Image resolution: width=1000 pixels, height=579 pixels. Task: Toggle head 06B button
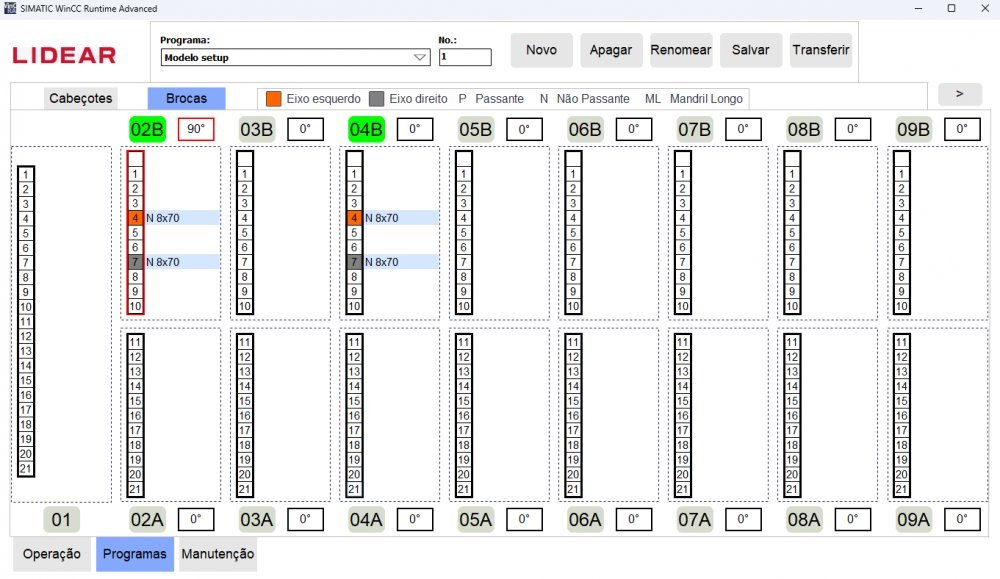(x=585, y=129)
